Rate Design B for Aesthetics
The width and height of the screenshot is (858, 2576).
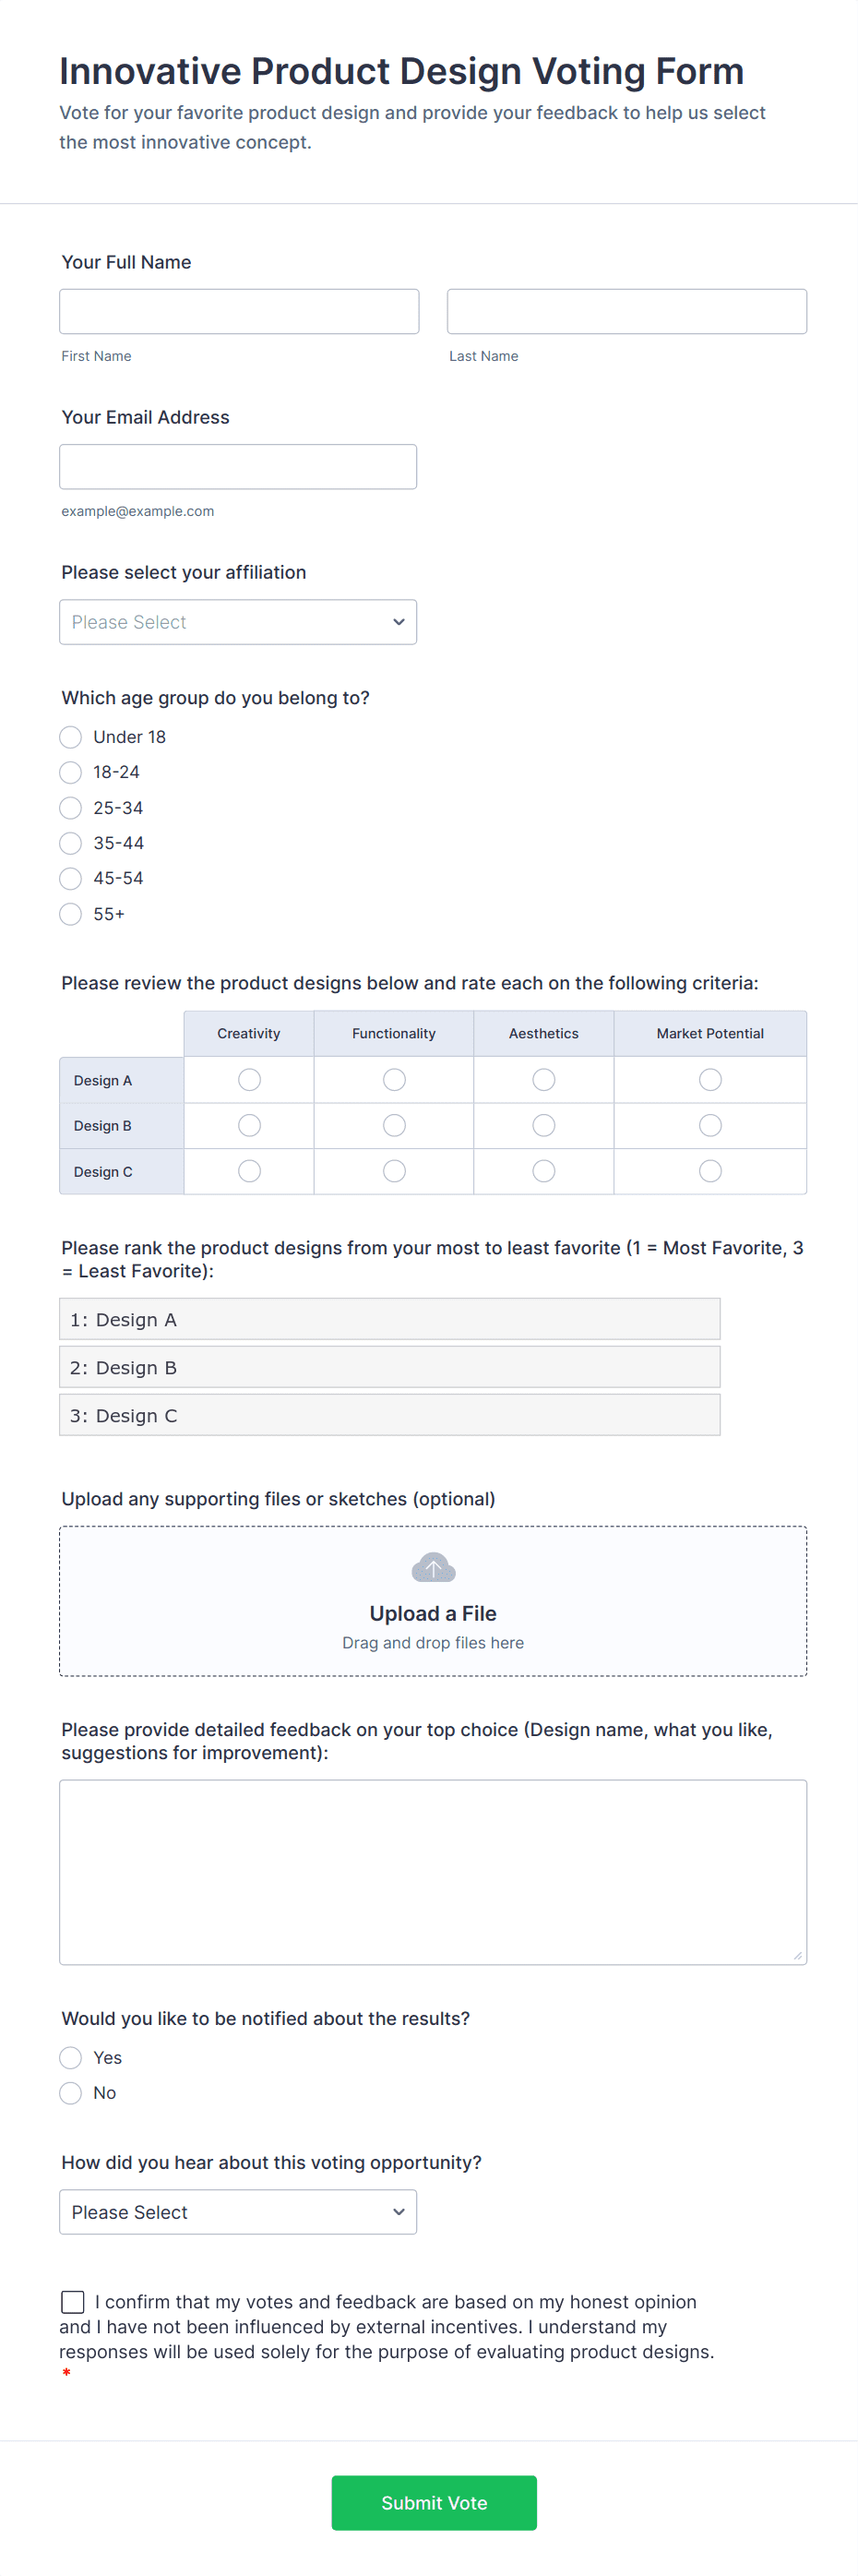click(543, 1126)
